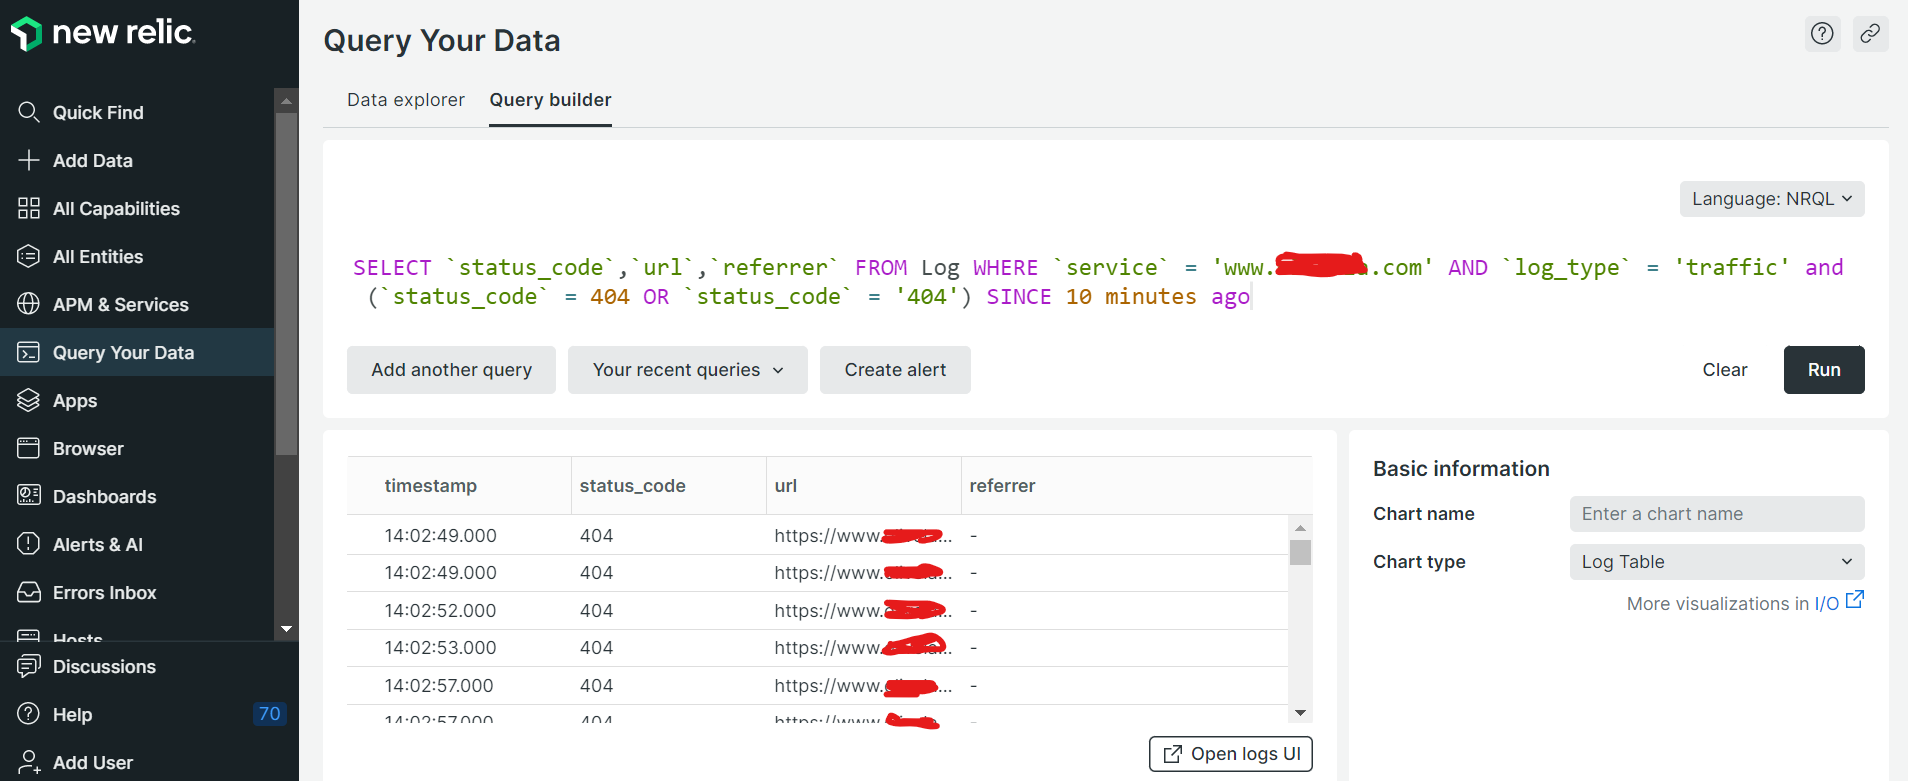This screenshot has height=781, width=1908.
Task: Expand the Chart type Log Table dropdown
Action: 1716,562
